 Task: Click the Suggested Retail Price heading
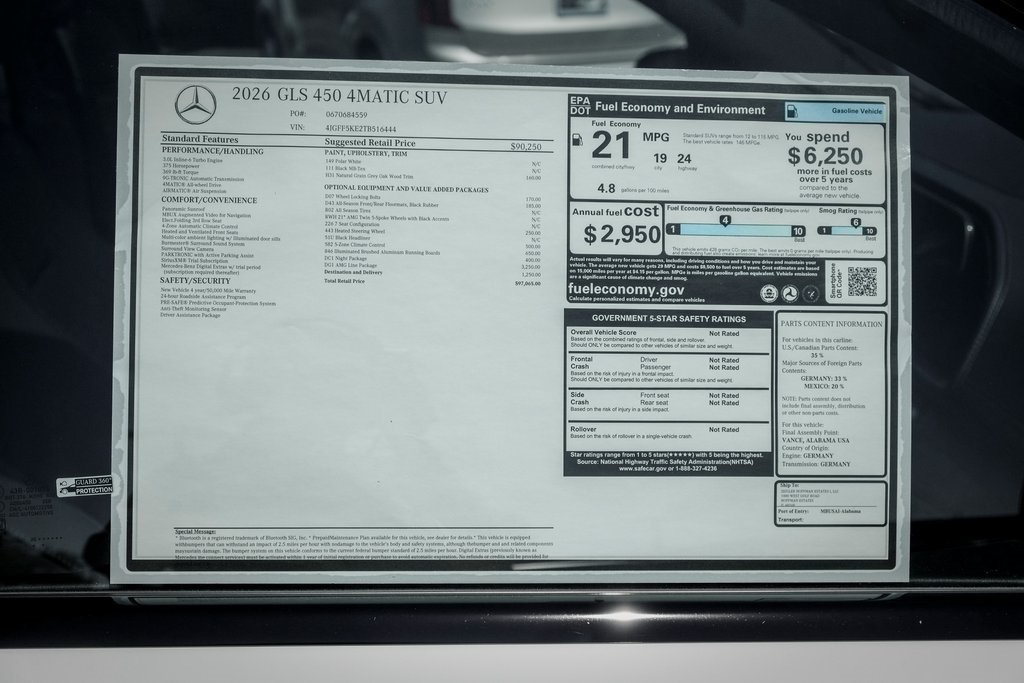coord(370,143)
